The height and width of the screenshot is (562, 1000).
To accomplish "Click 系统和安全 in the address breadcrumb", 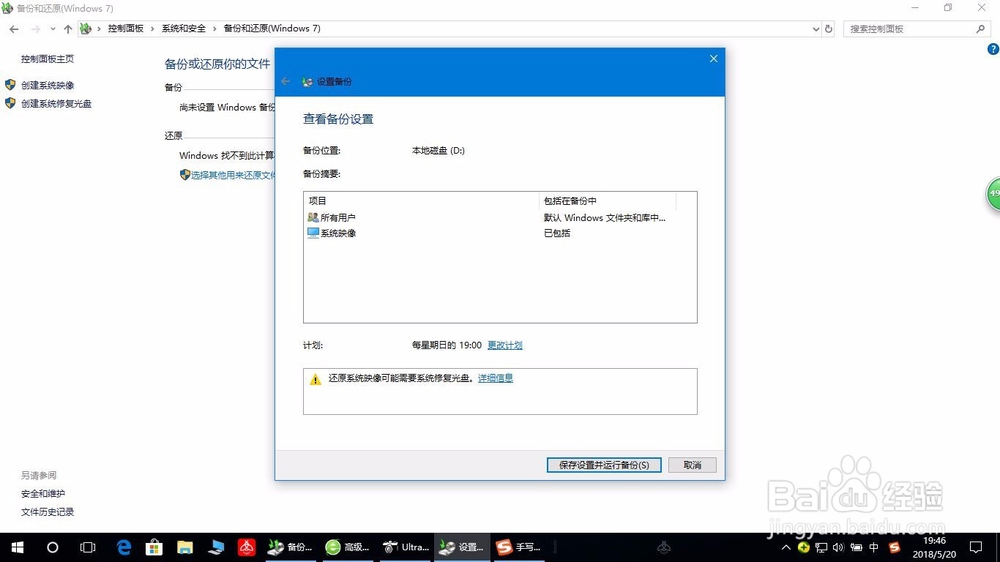I will pyautogui.click(x=184, y=29).
